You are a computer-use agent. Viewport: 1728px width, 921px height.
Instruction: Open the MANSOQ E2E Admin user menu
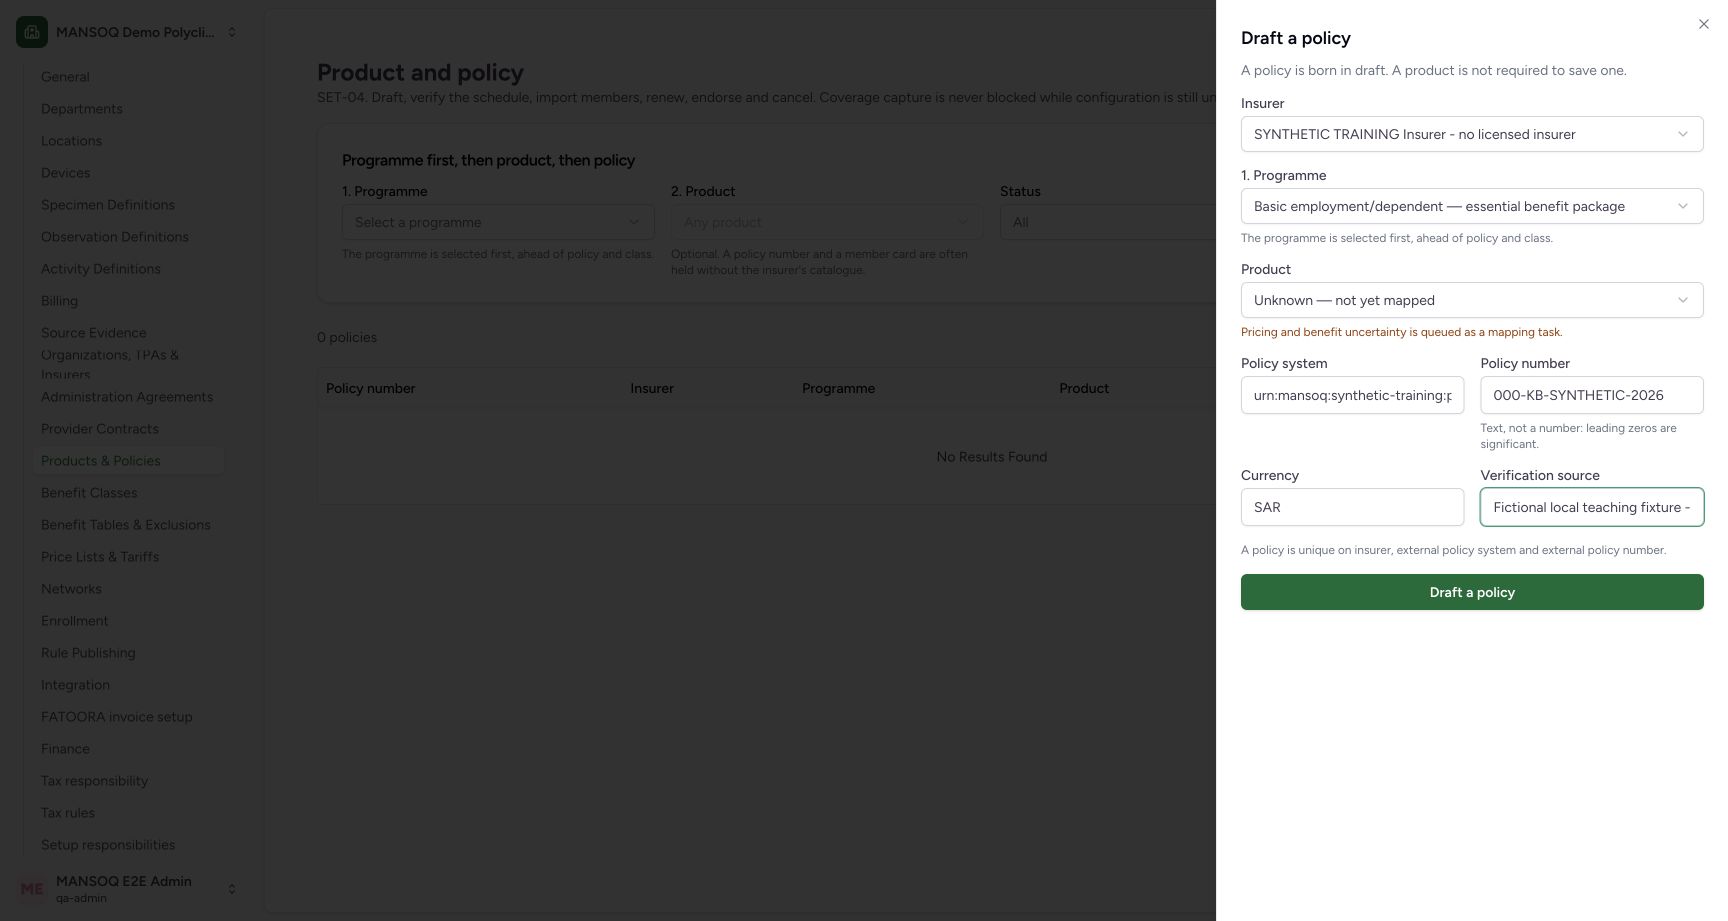point(128,888)
